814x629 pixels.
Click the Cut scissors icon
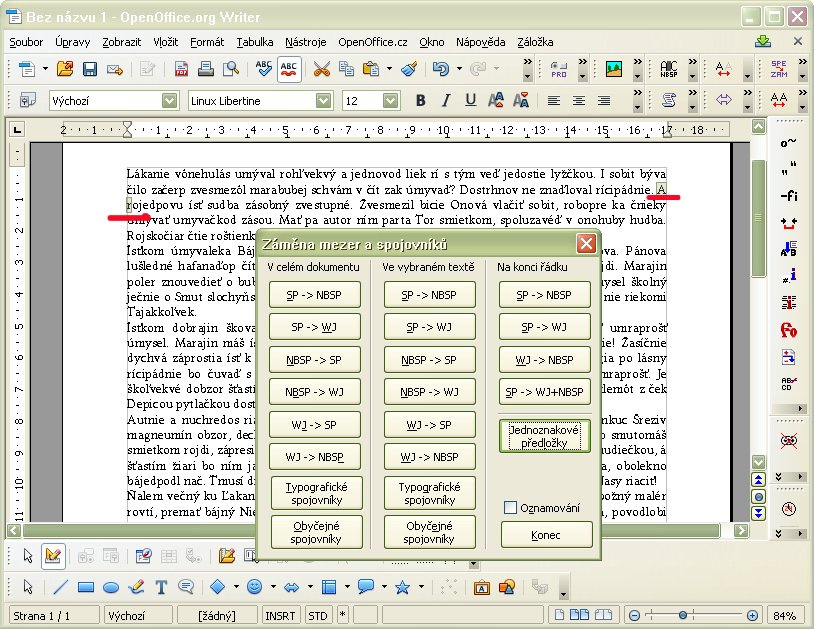click(x=321, y=69)
